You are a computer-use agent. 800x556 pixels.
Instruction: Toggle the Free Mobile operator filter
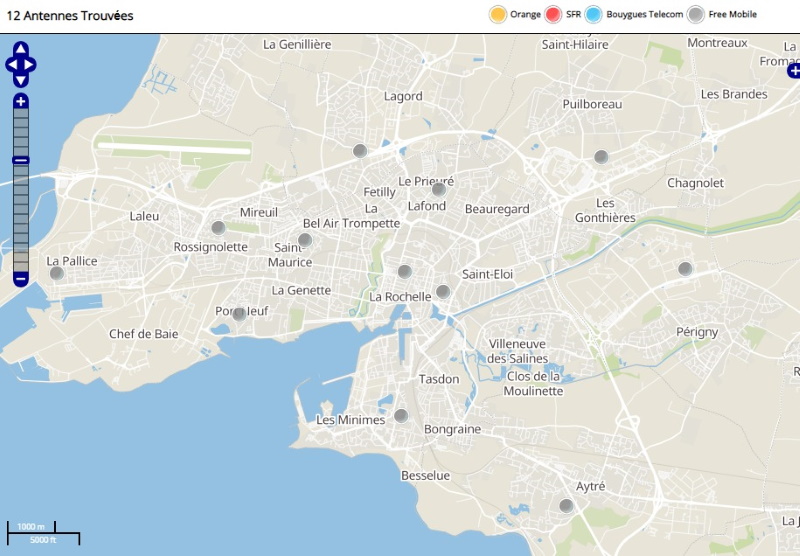[695, 14]
